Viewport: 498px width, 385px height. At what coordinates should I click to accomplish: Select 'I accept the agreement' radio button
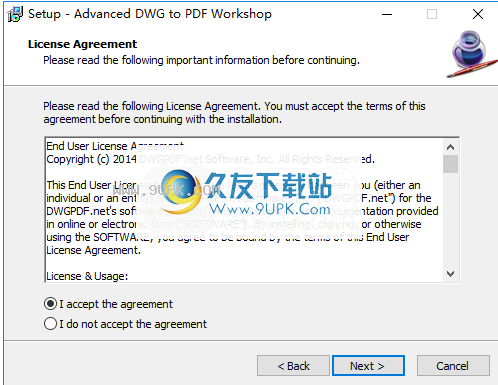[50, 304]
